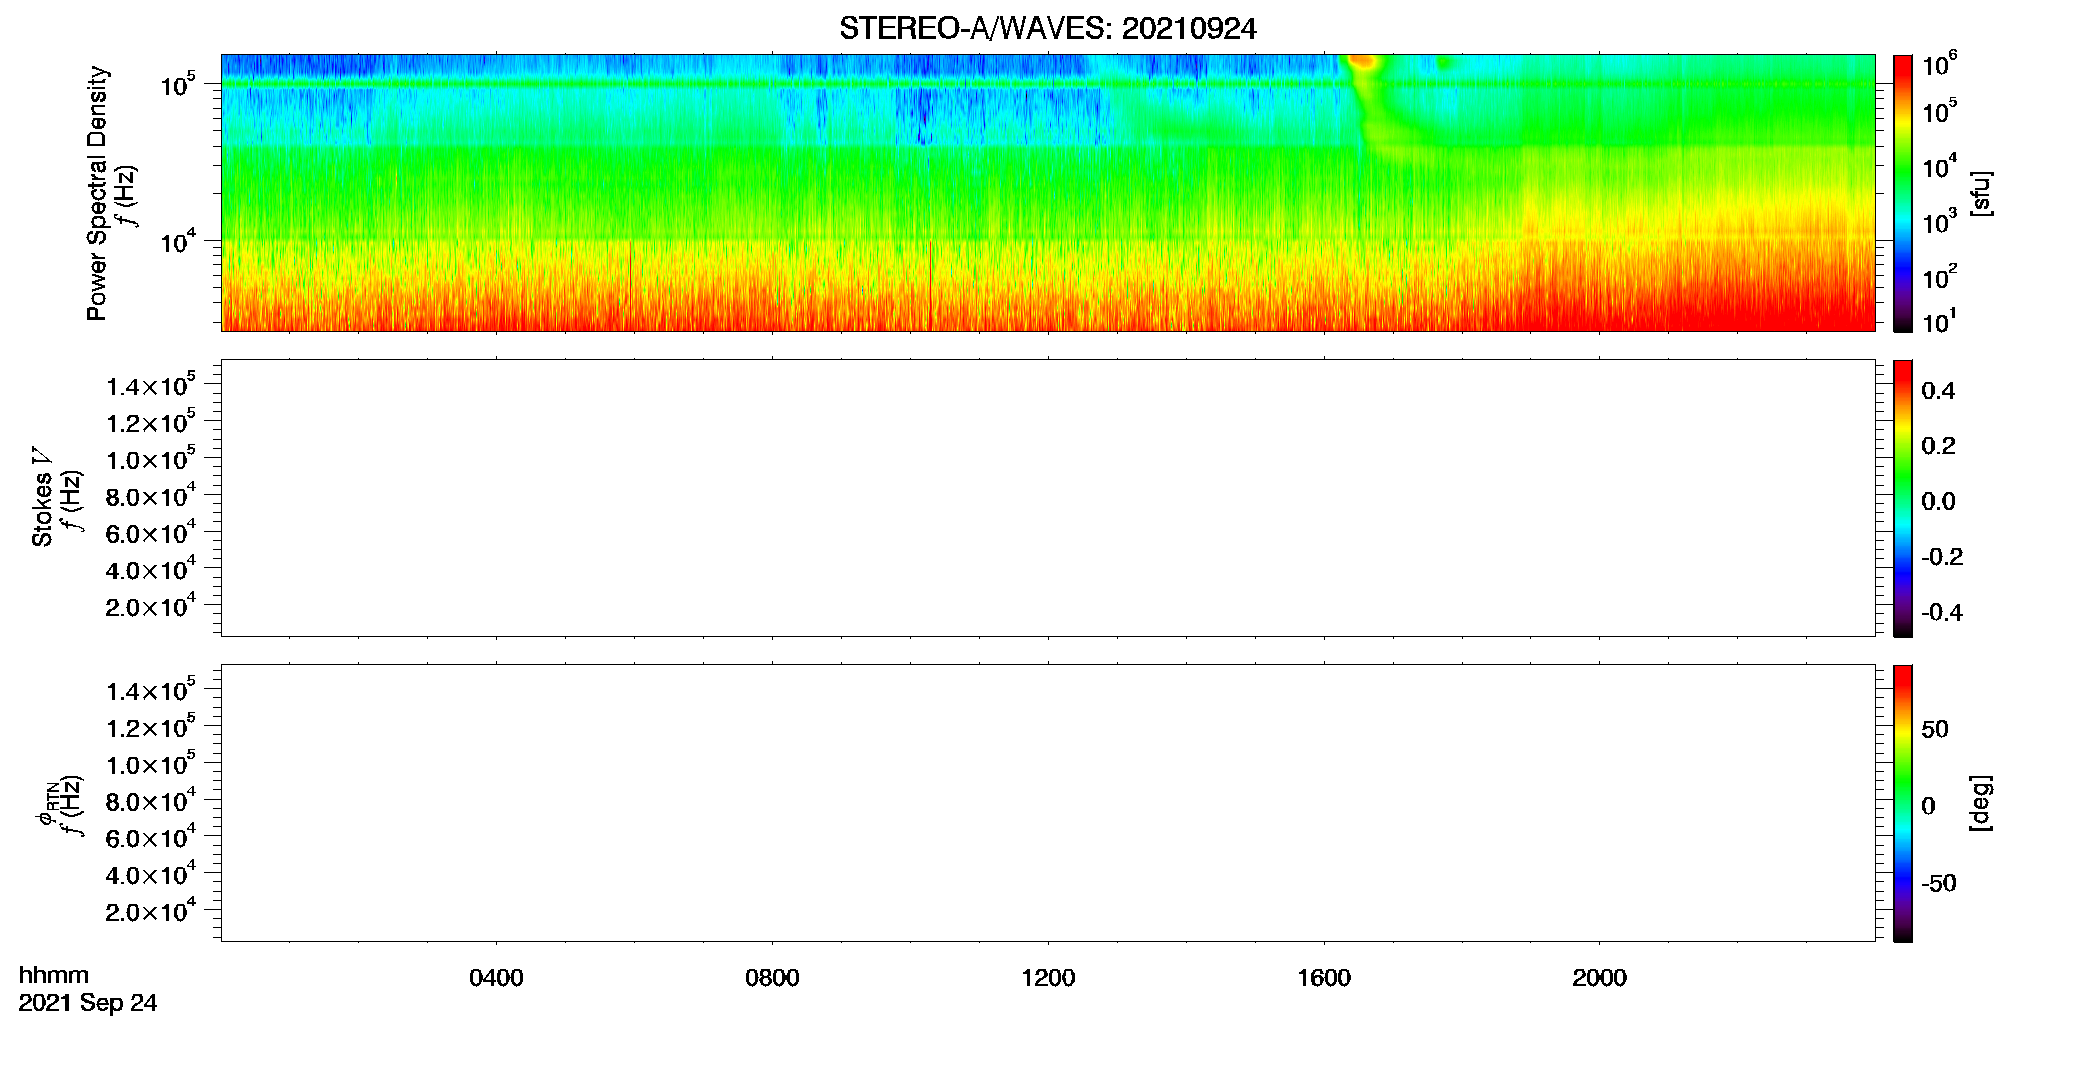Click the bright red radio burst near 1630

[1362, 62]
